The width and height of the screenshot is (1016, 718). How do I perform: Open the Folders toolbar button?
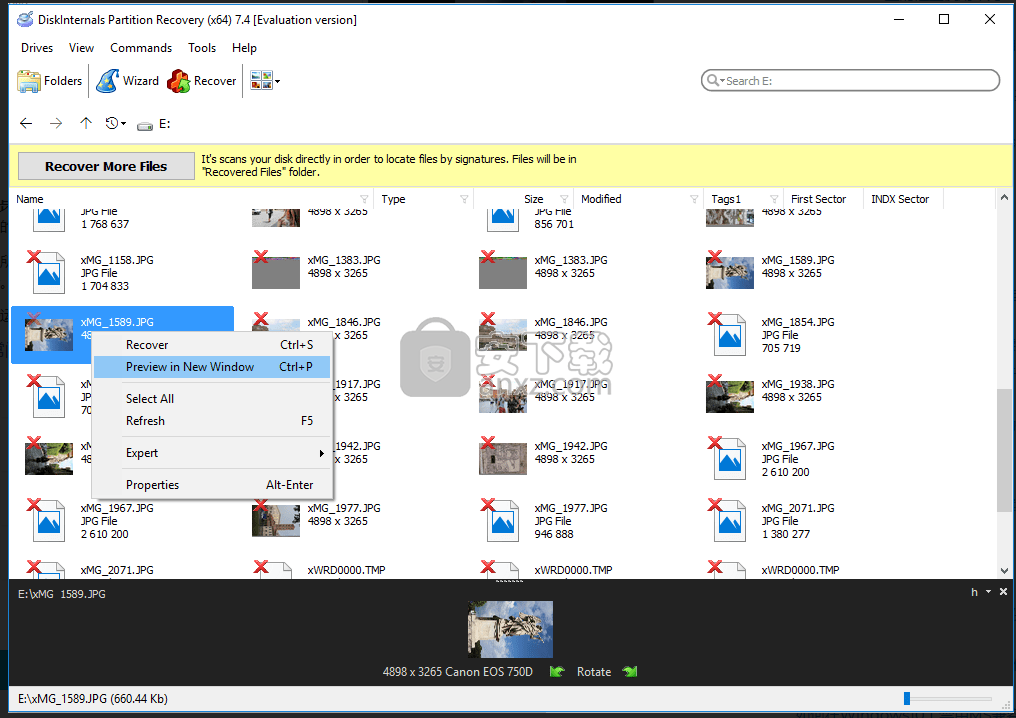[x=50, y=81]
